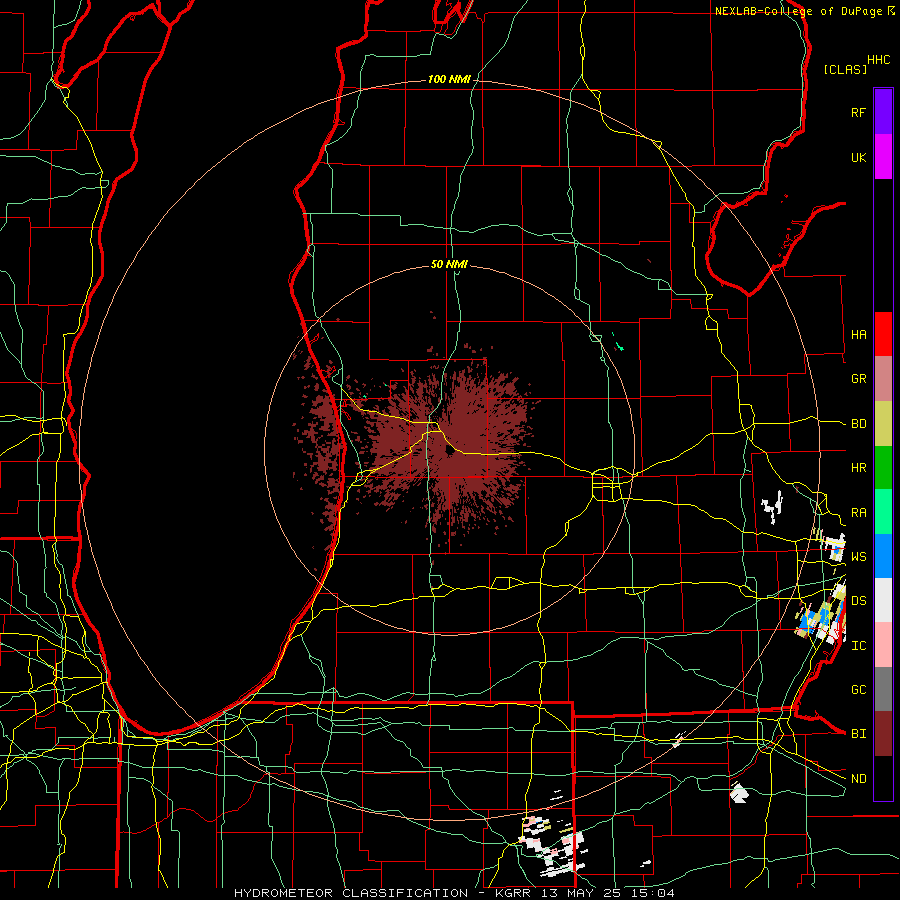
Task: Click the WS blue legend swatch
Action: [x=883, y=556]
